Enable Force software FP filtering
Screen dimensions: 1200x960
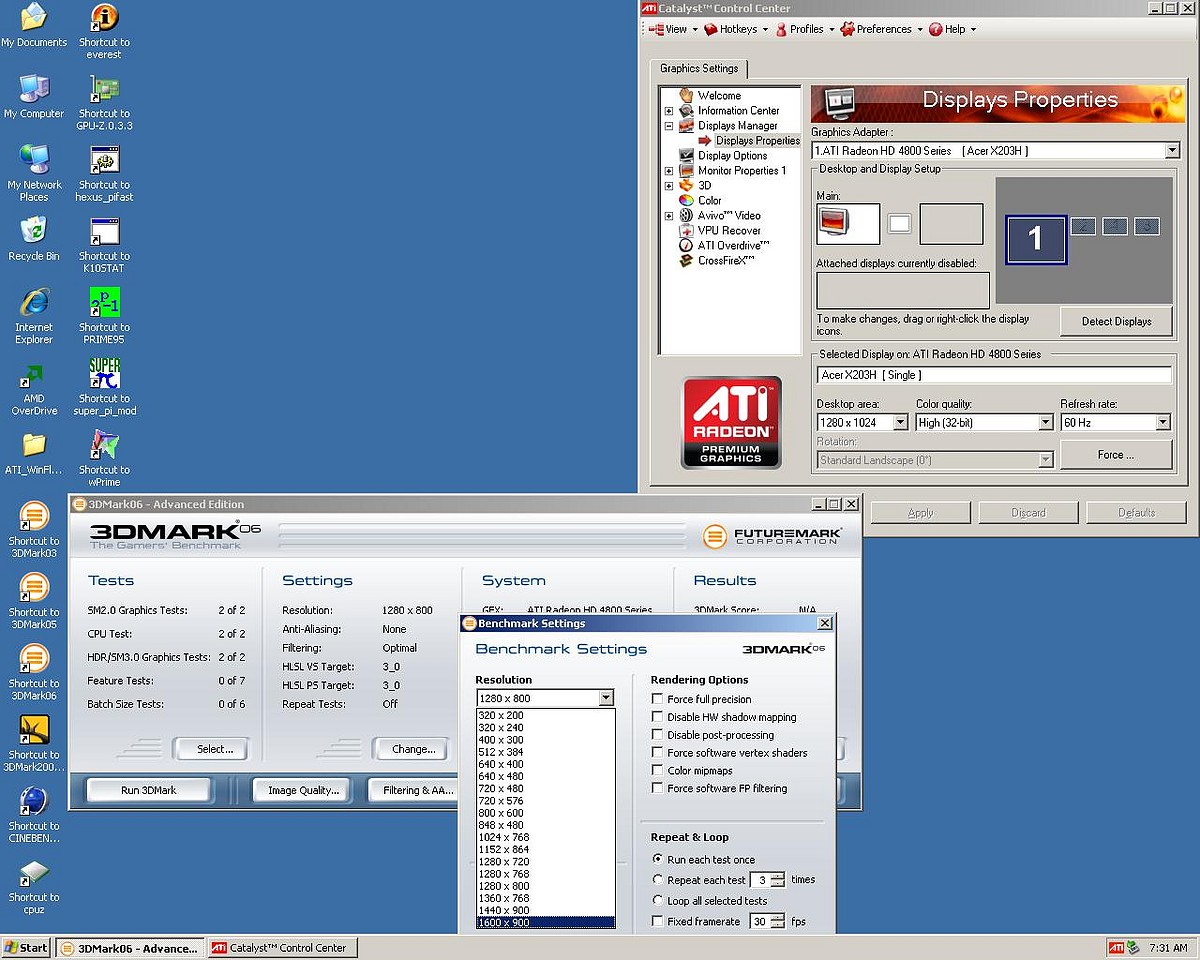coord(657,789)
